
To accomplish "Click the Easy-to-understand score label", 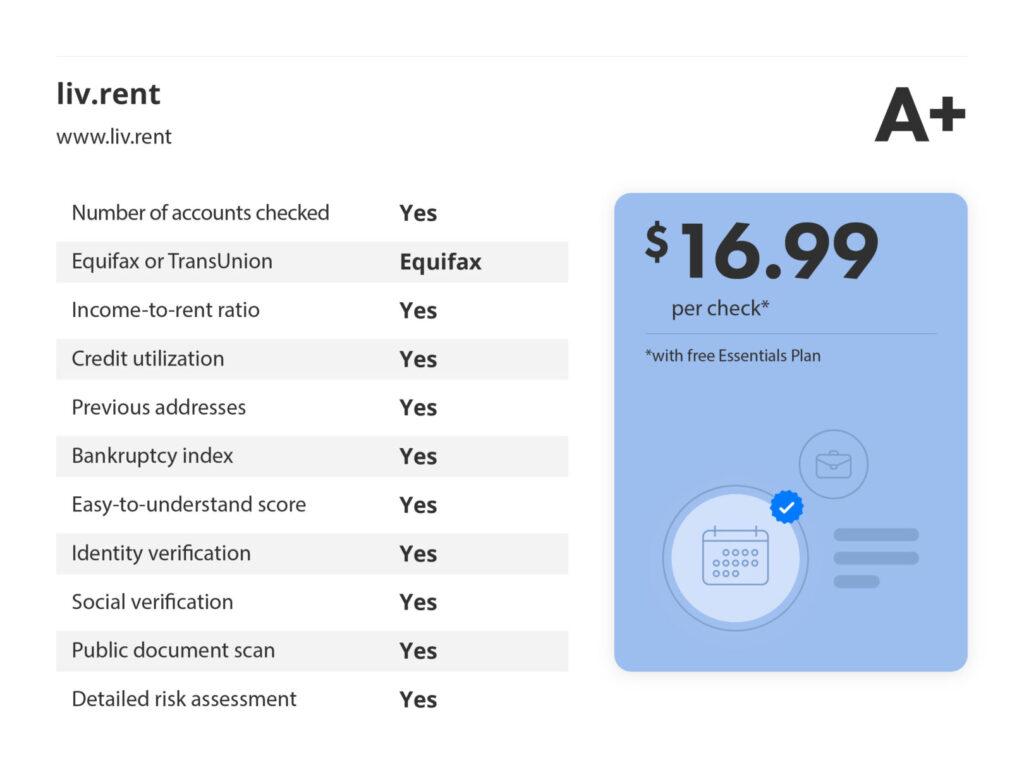I will coord(189,505).
